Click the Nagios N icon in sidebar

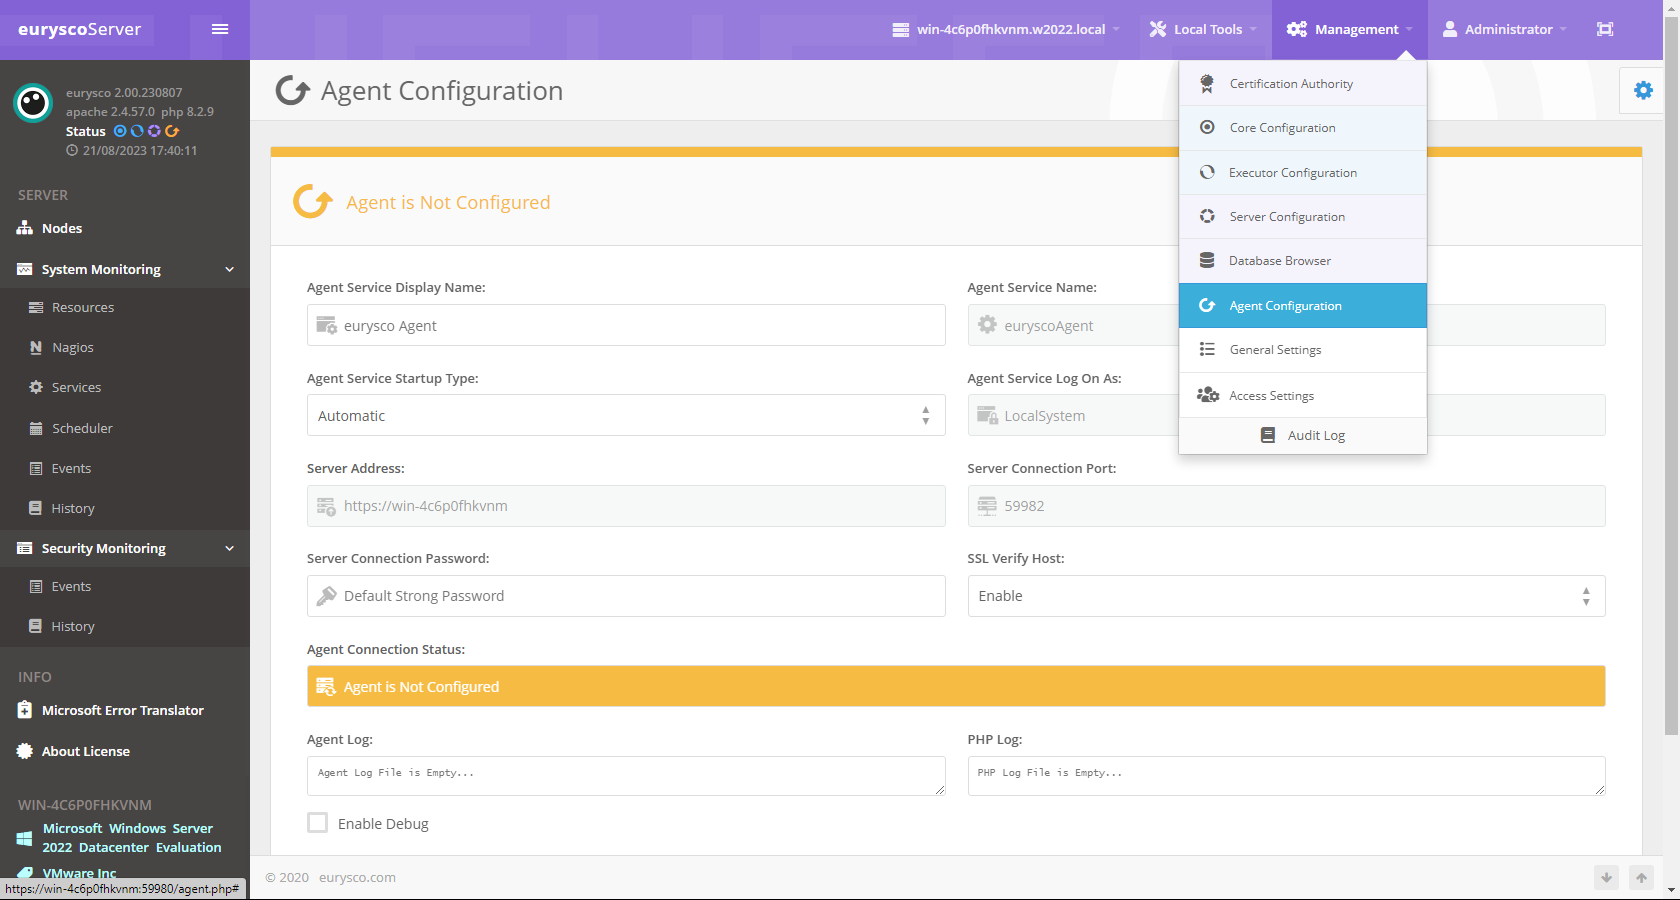[x=36, y=347]
